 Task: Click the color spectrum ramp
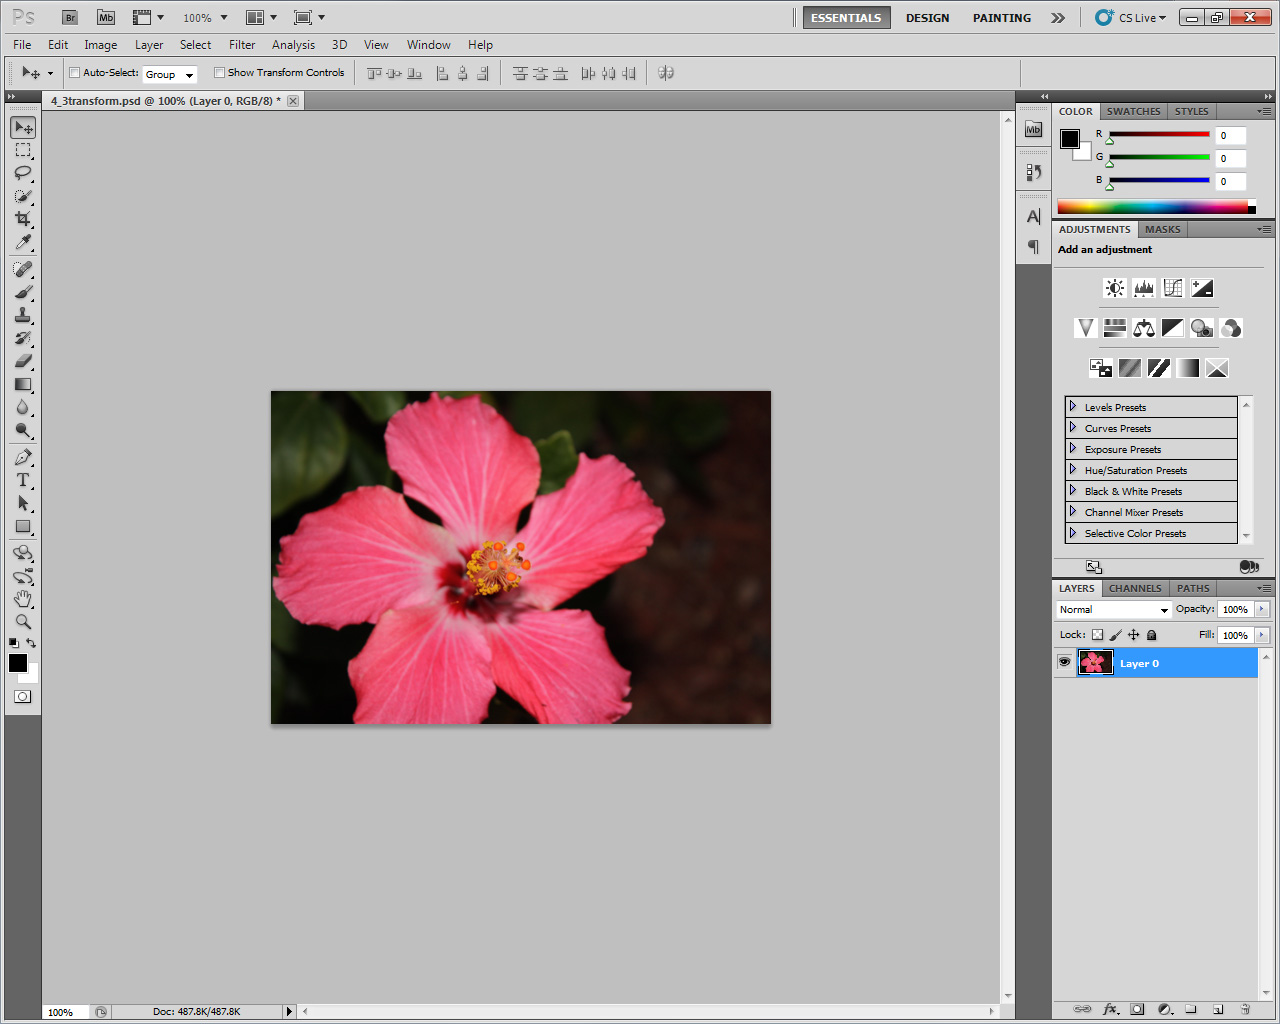[x=1153, y=207]
